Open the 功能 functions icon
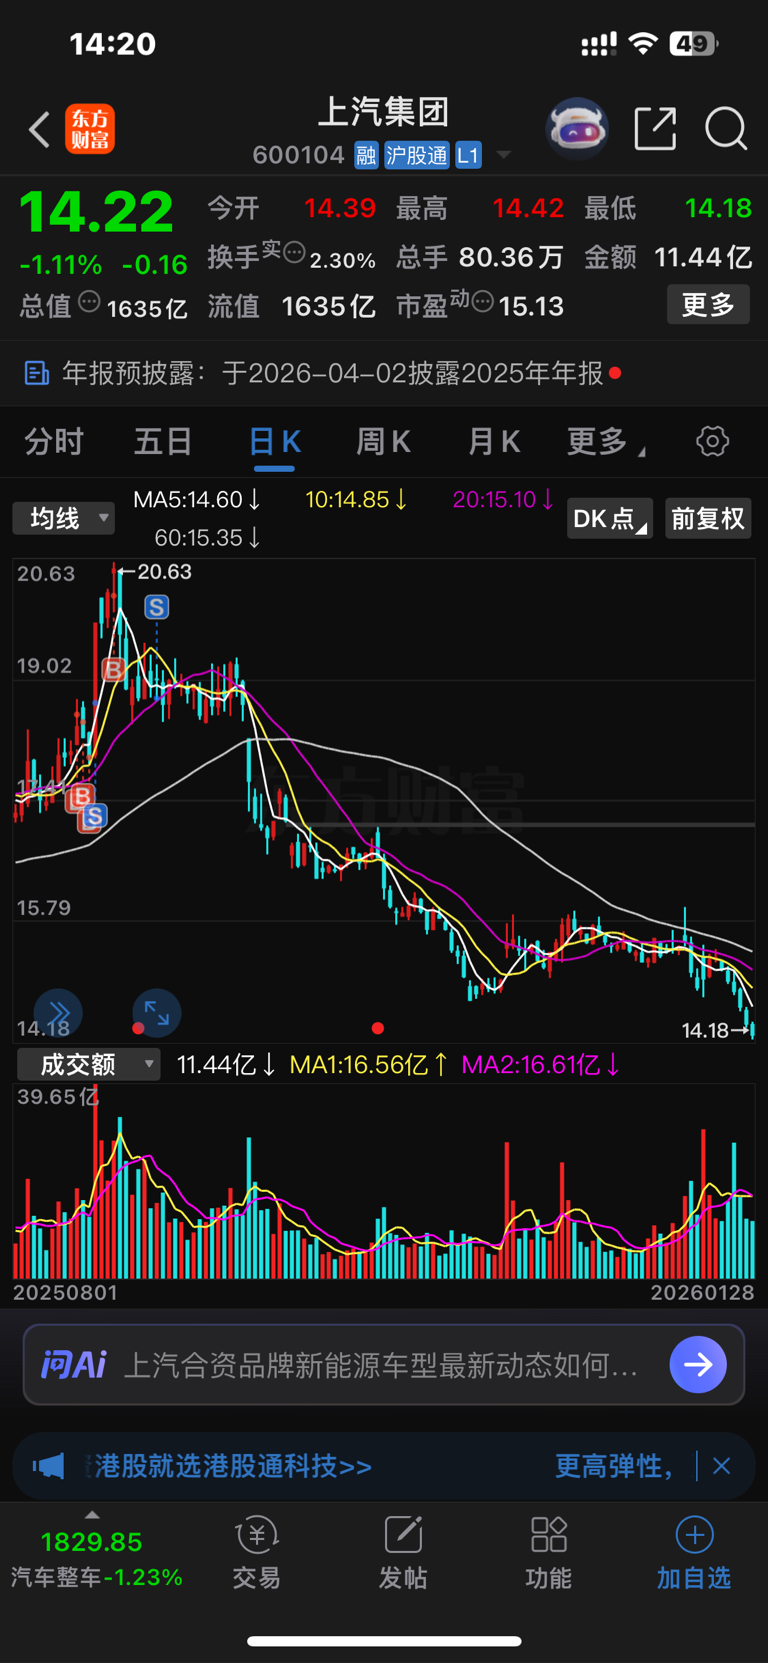This screenshot has height=1663, width=768. pos(549,1551)
